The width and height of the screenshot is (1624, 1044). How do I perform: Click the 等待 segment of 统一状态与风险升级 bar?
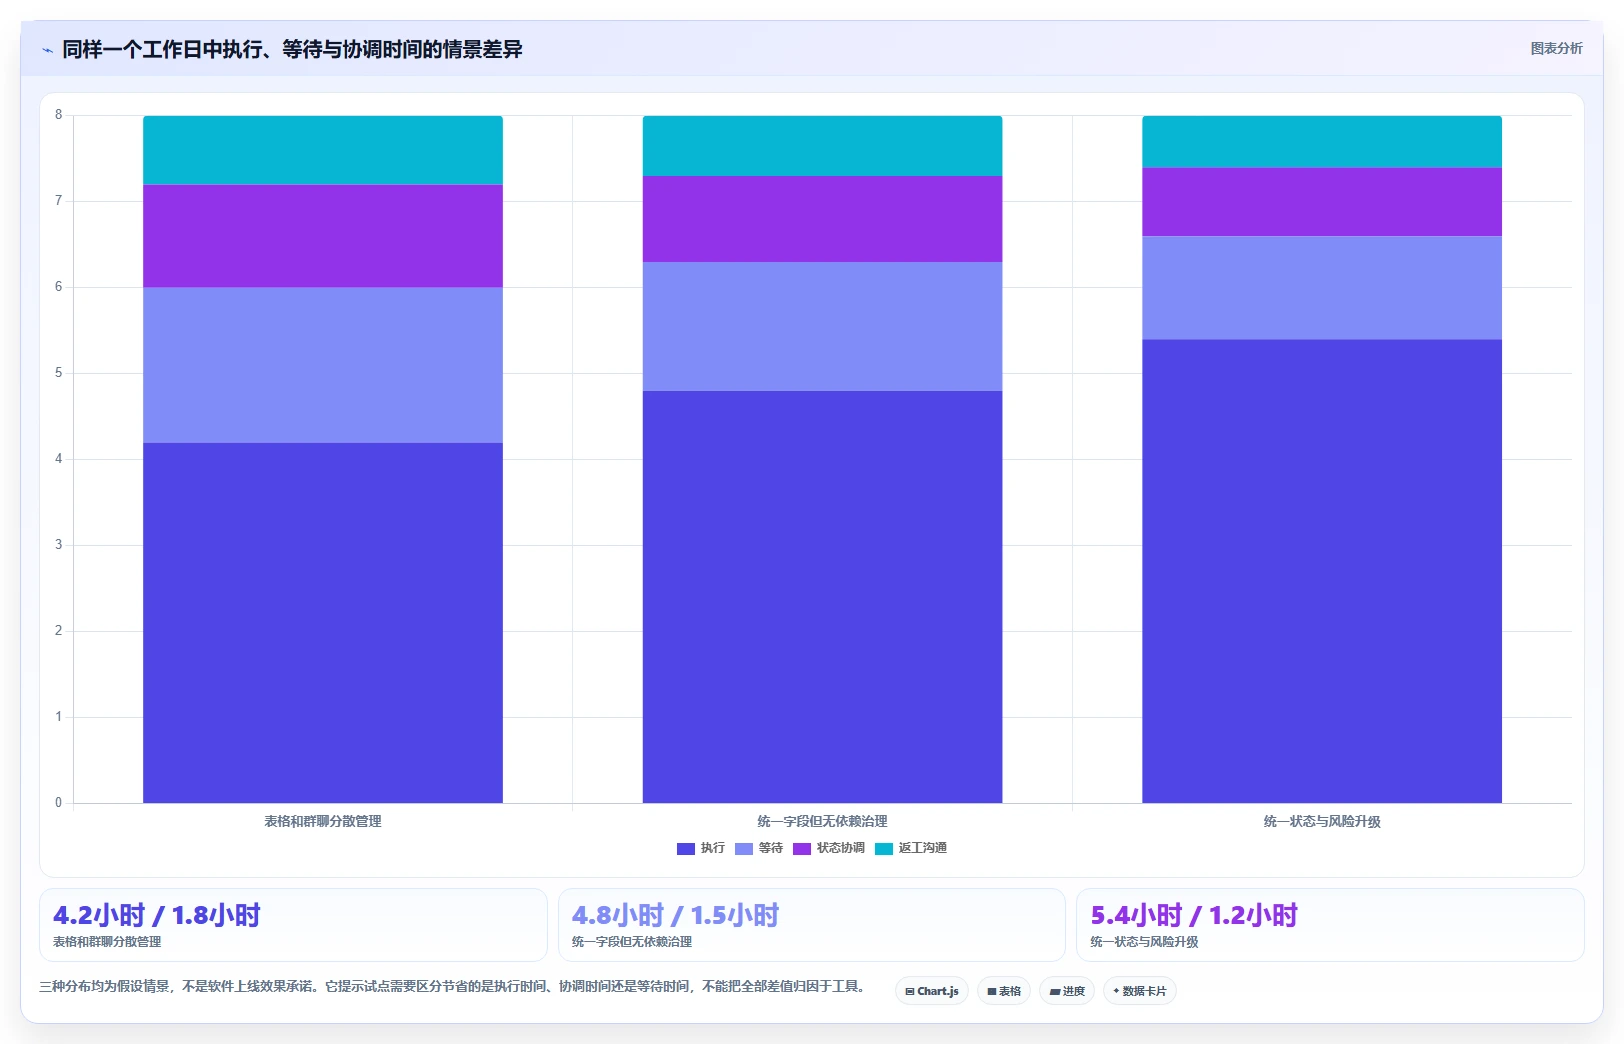1322,288
